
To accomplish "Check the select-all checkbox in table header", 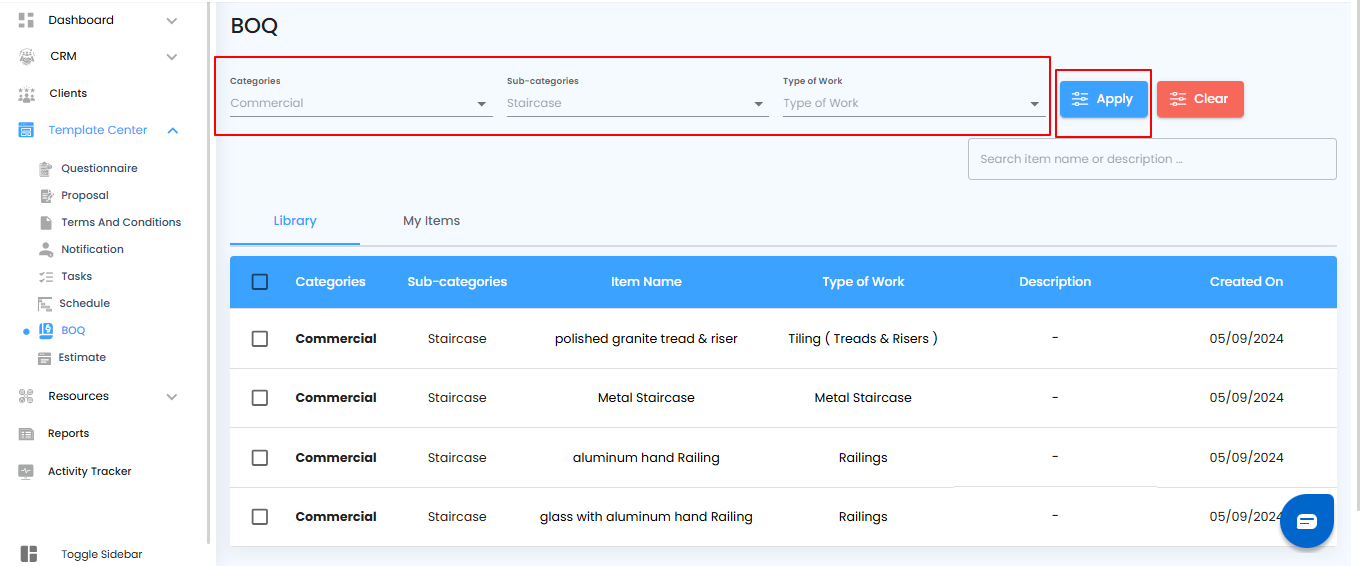I will point(260,282).
